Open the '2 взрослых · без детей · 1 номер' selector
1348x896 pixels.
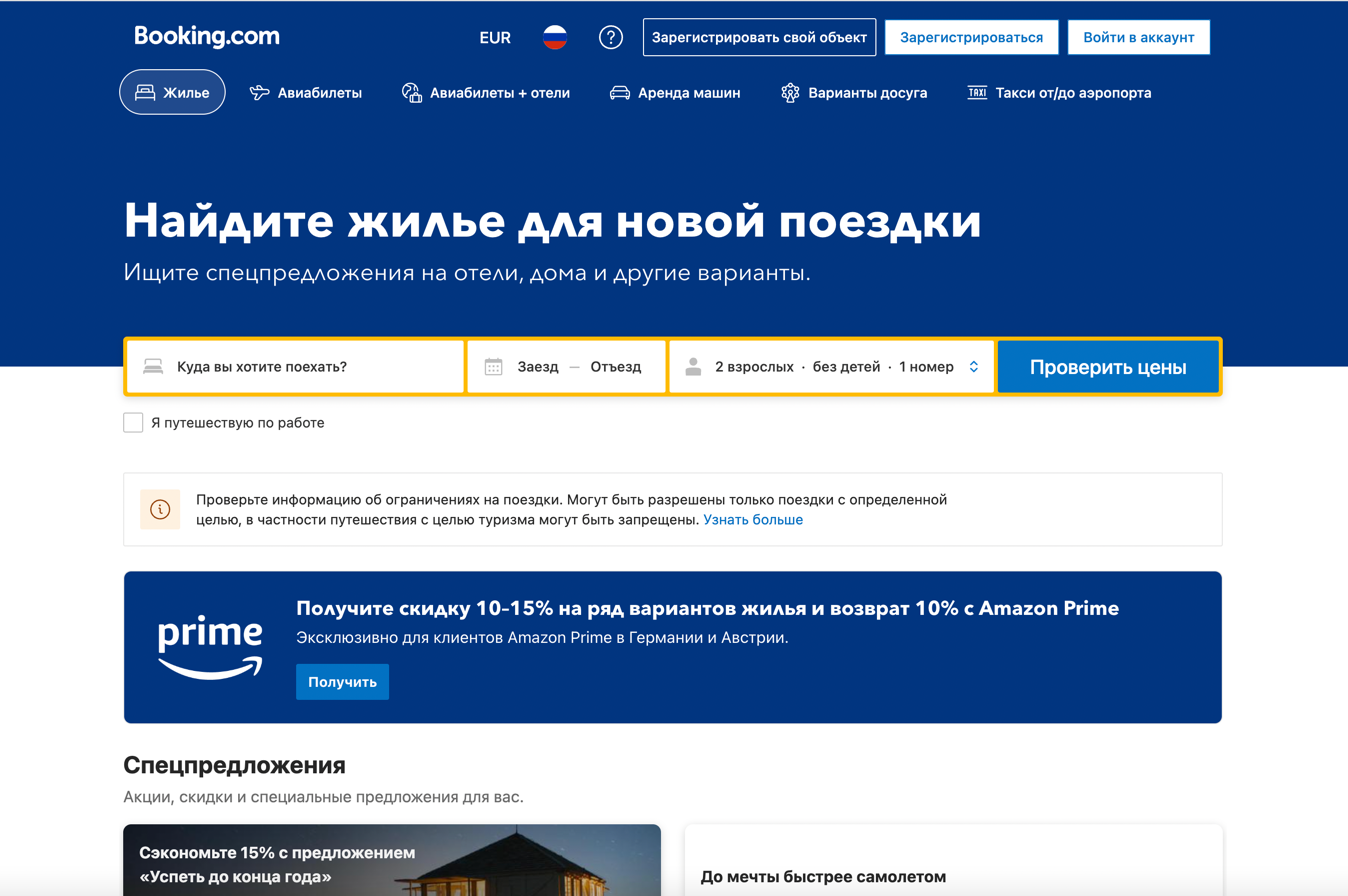point(832,367)
